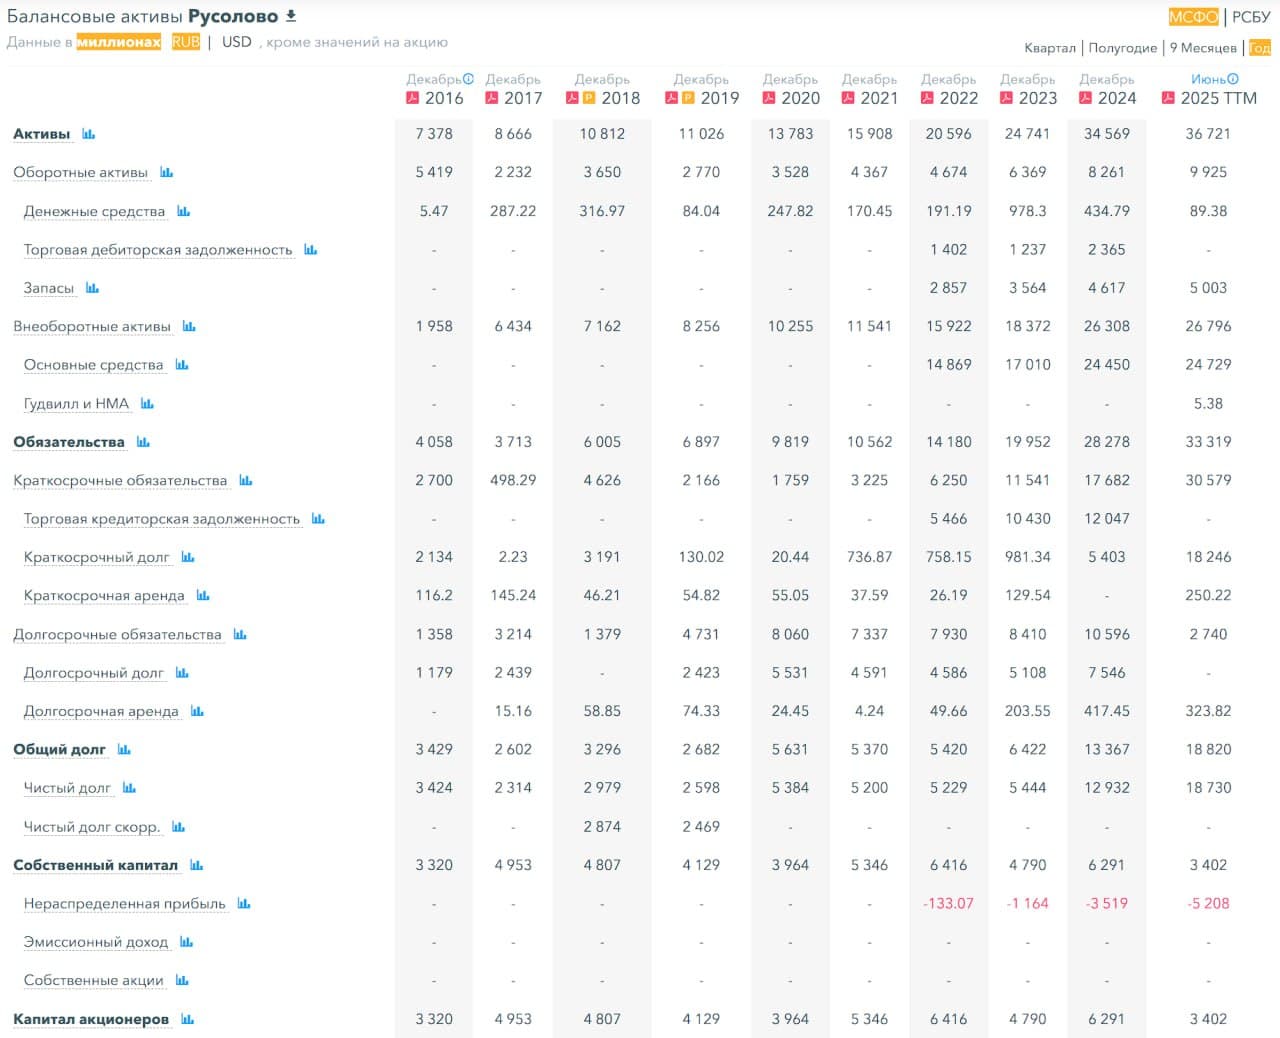The height and width of the screenshot is (1038, 1280).
Task: Click the orange presentation icon for 2018
Action: (589, 98)
